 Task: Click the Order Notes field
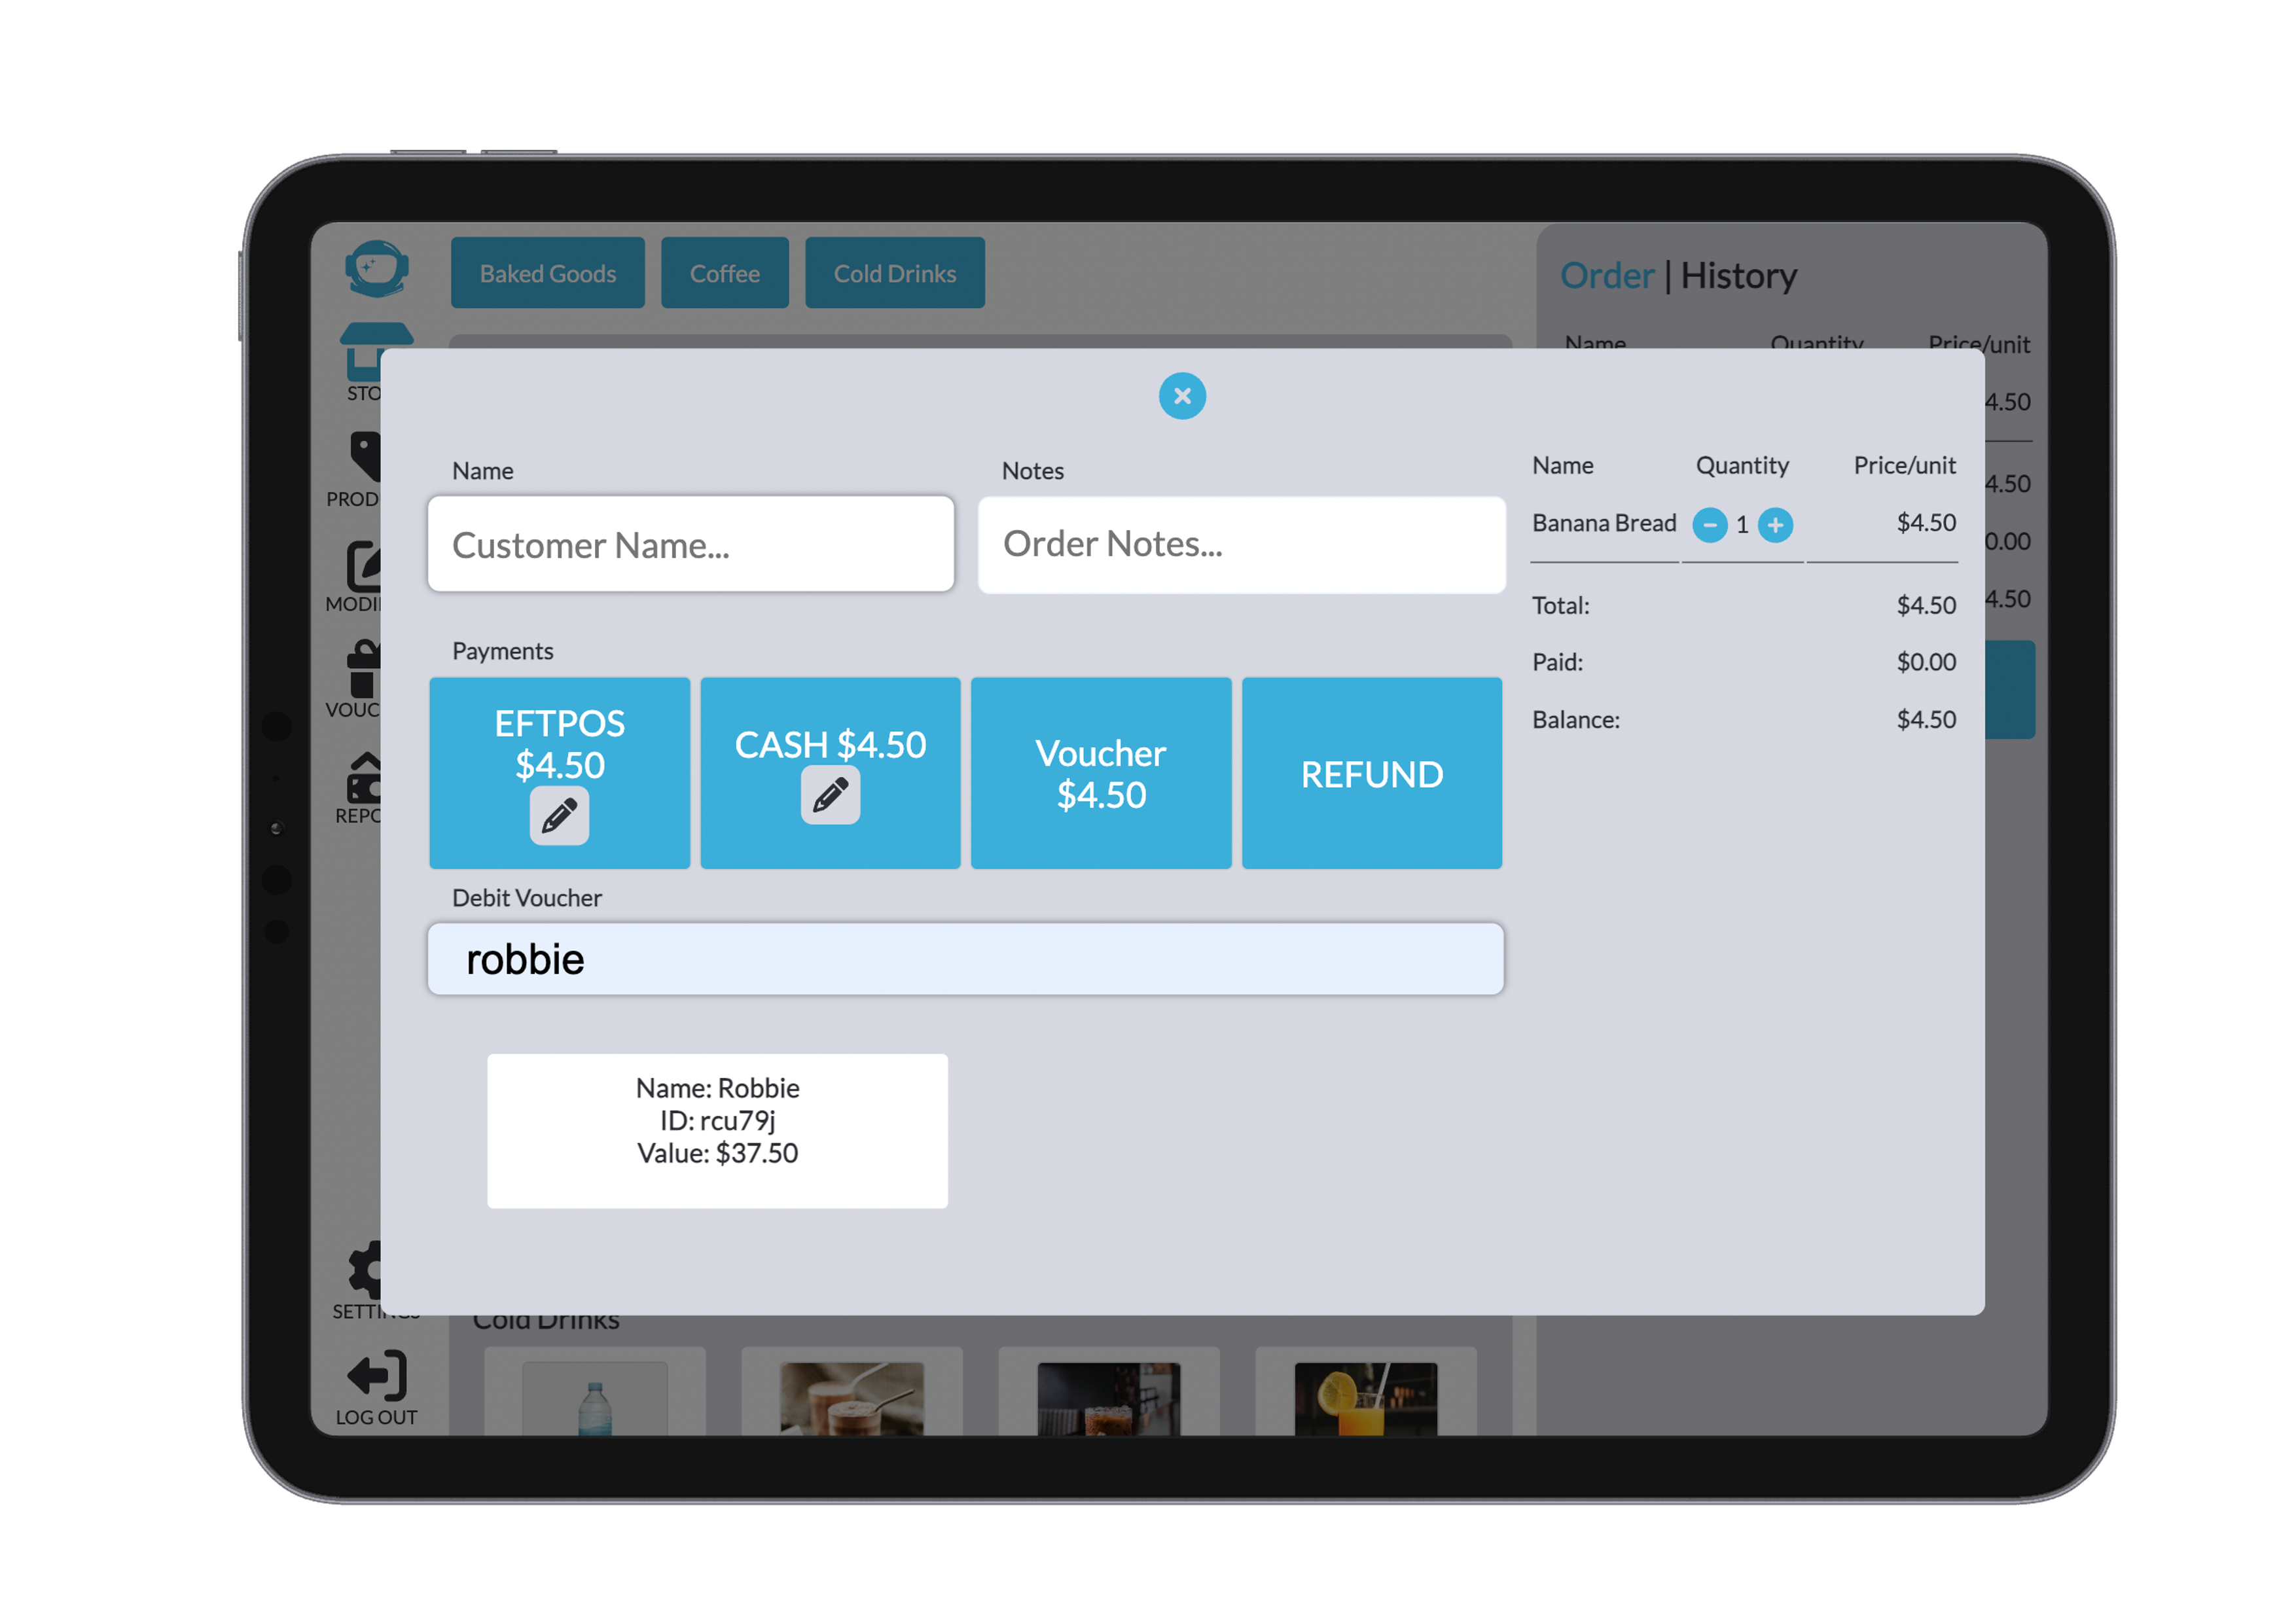point(1240,545)
